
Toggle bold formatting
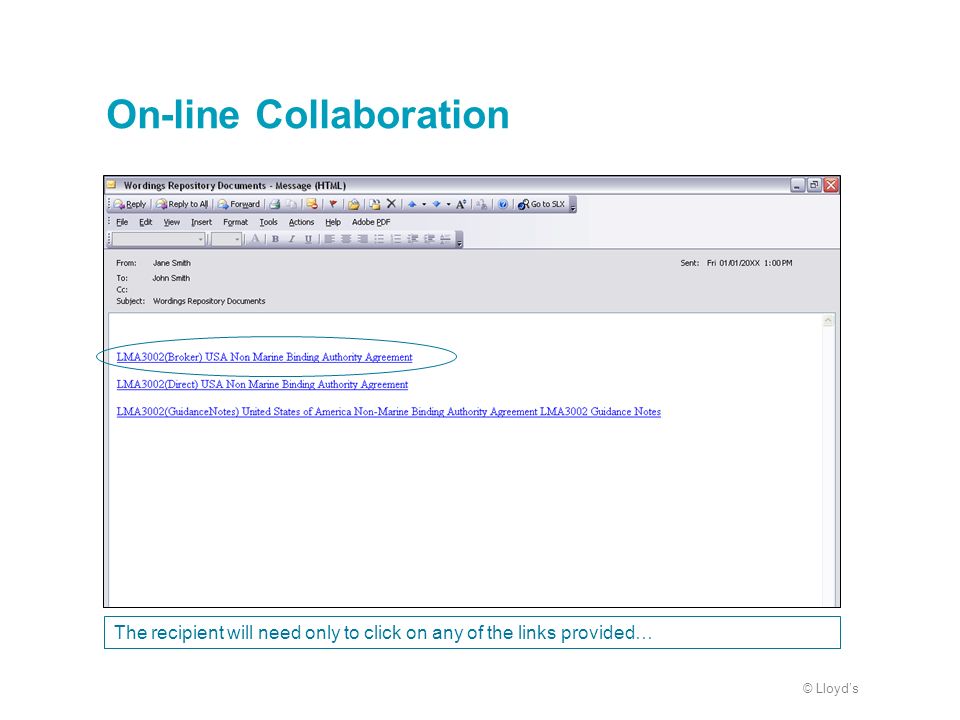[276, 239]
